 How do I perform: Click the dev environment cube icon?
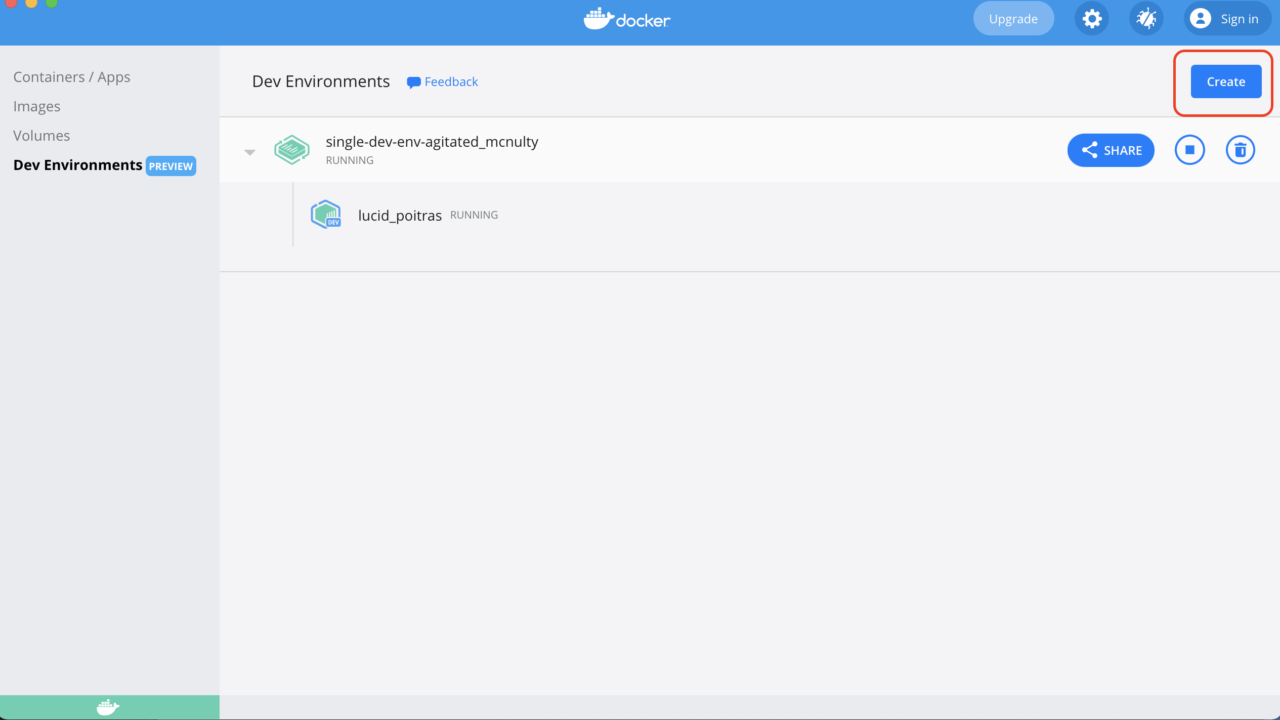click(x=292, y=149)
